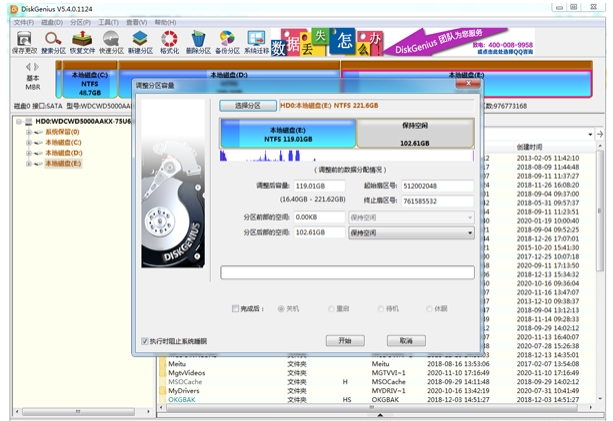Image resolution: width=613 pixels, height=421 pixels.
Task: Click the folder icon next to Meitu
Action: click(x=163, y=364)
